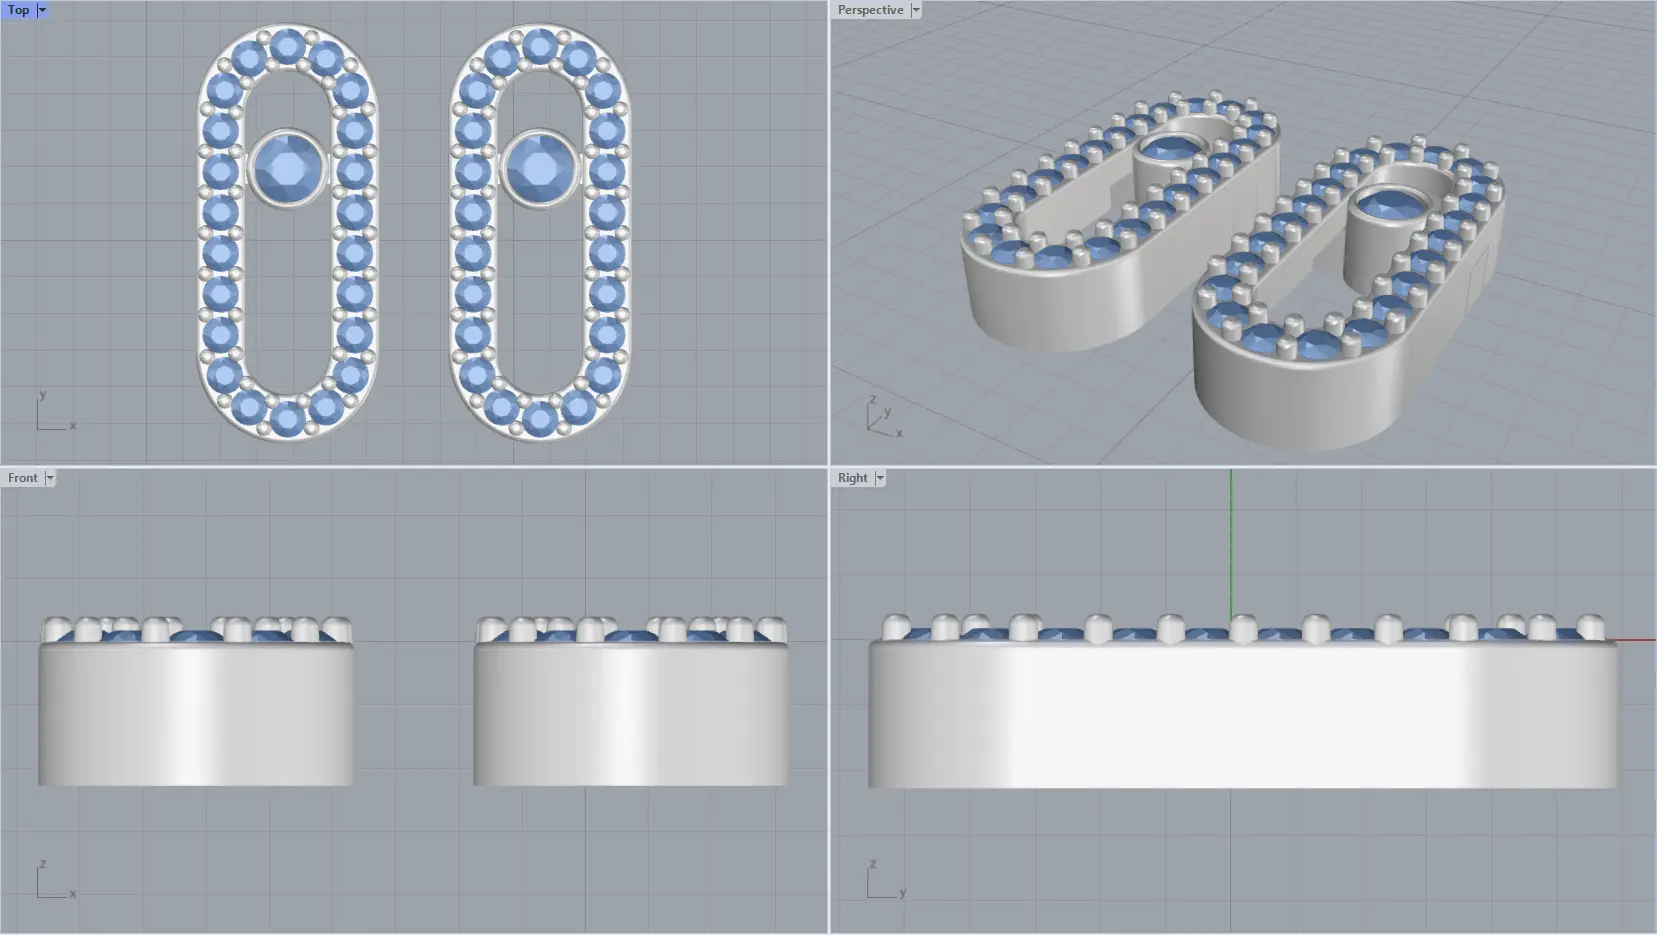The height and width of the screenshot is (935, 1657).
Task: Activate the Right viewport title label
Action: pyautogui.click(x=852, y=478)
